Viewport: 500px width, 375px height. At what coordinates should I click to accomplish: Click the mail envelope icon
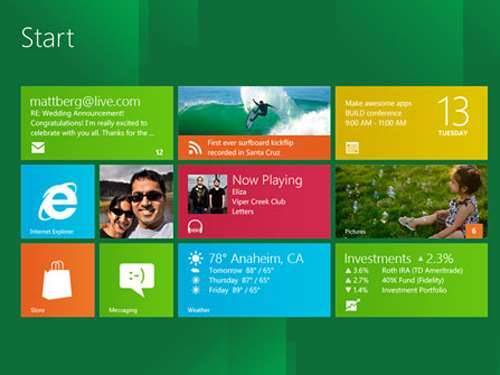click(38, 147)
